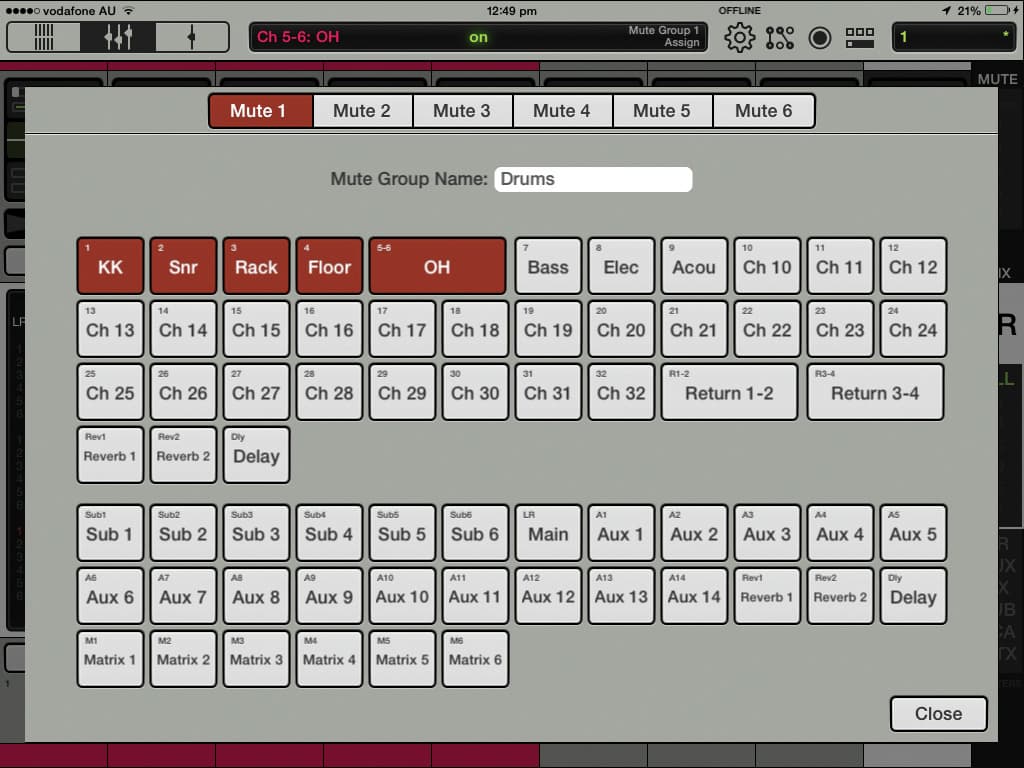Assign Ch 13 to mute group
This screenshot has height=768, width=1024.
pyautogui.click(x=110, y=328)
